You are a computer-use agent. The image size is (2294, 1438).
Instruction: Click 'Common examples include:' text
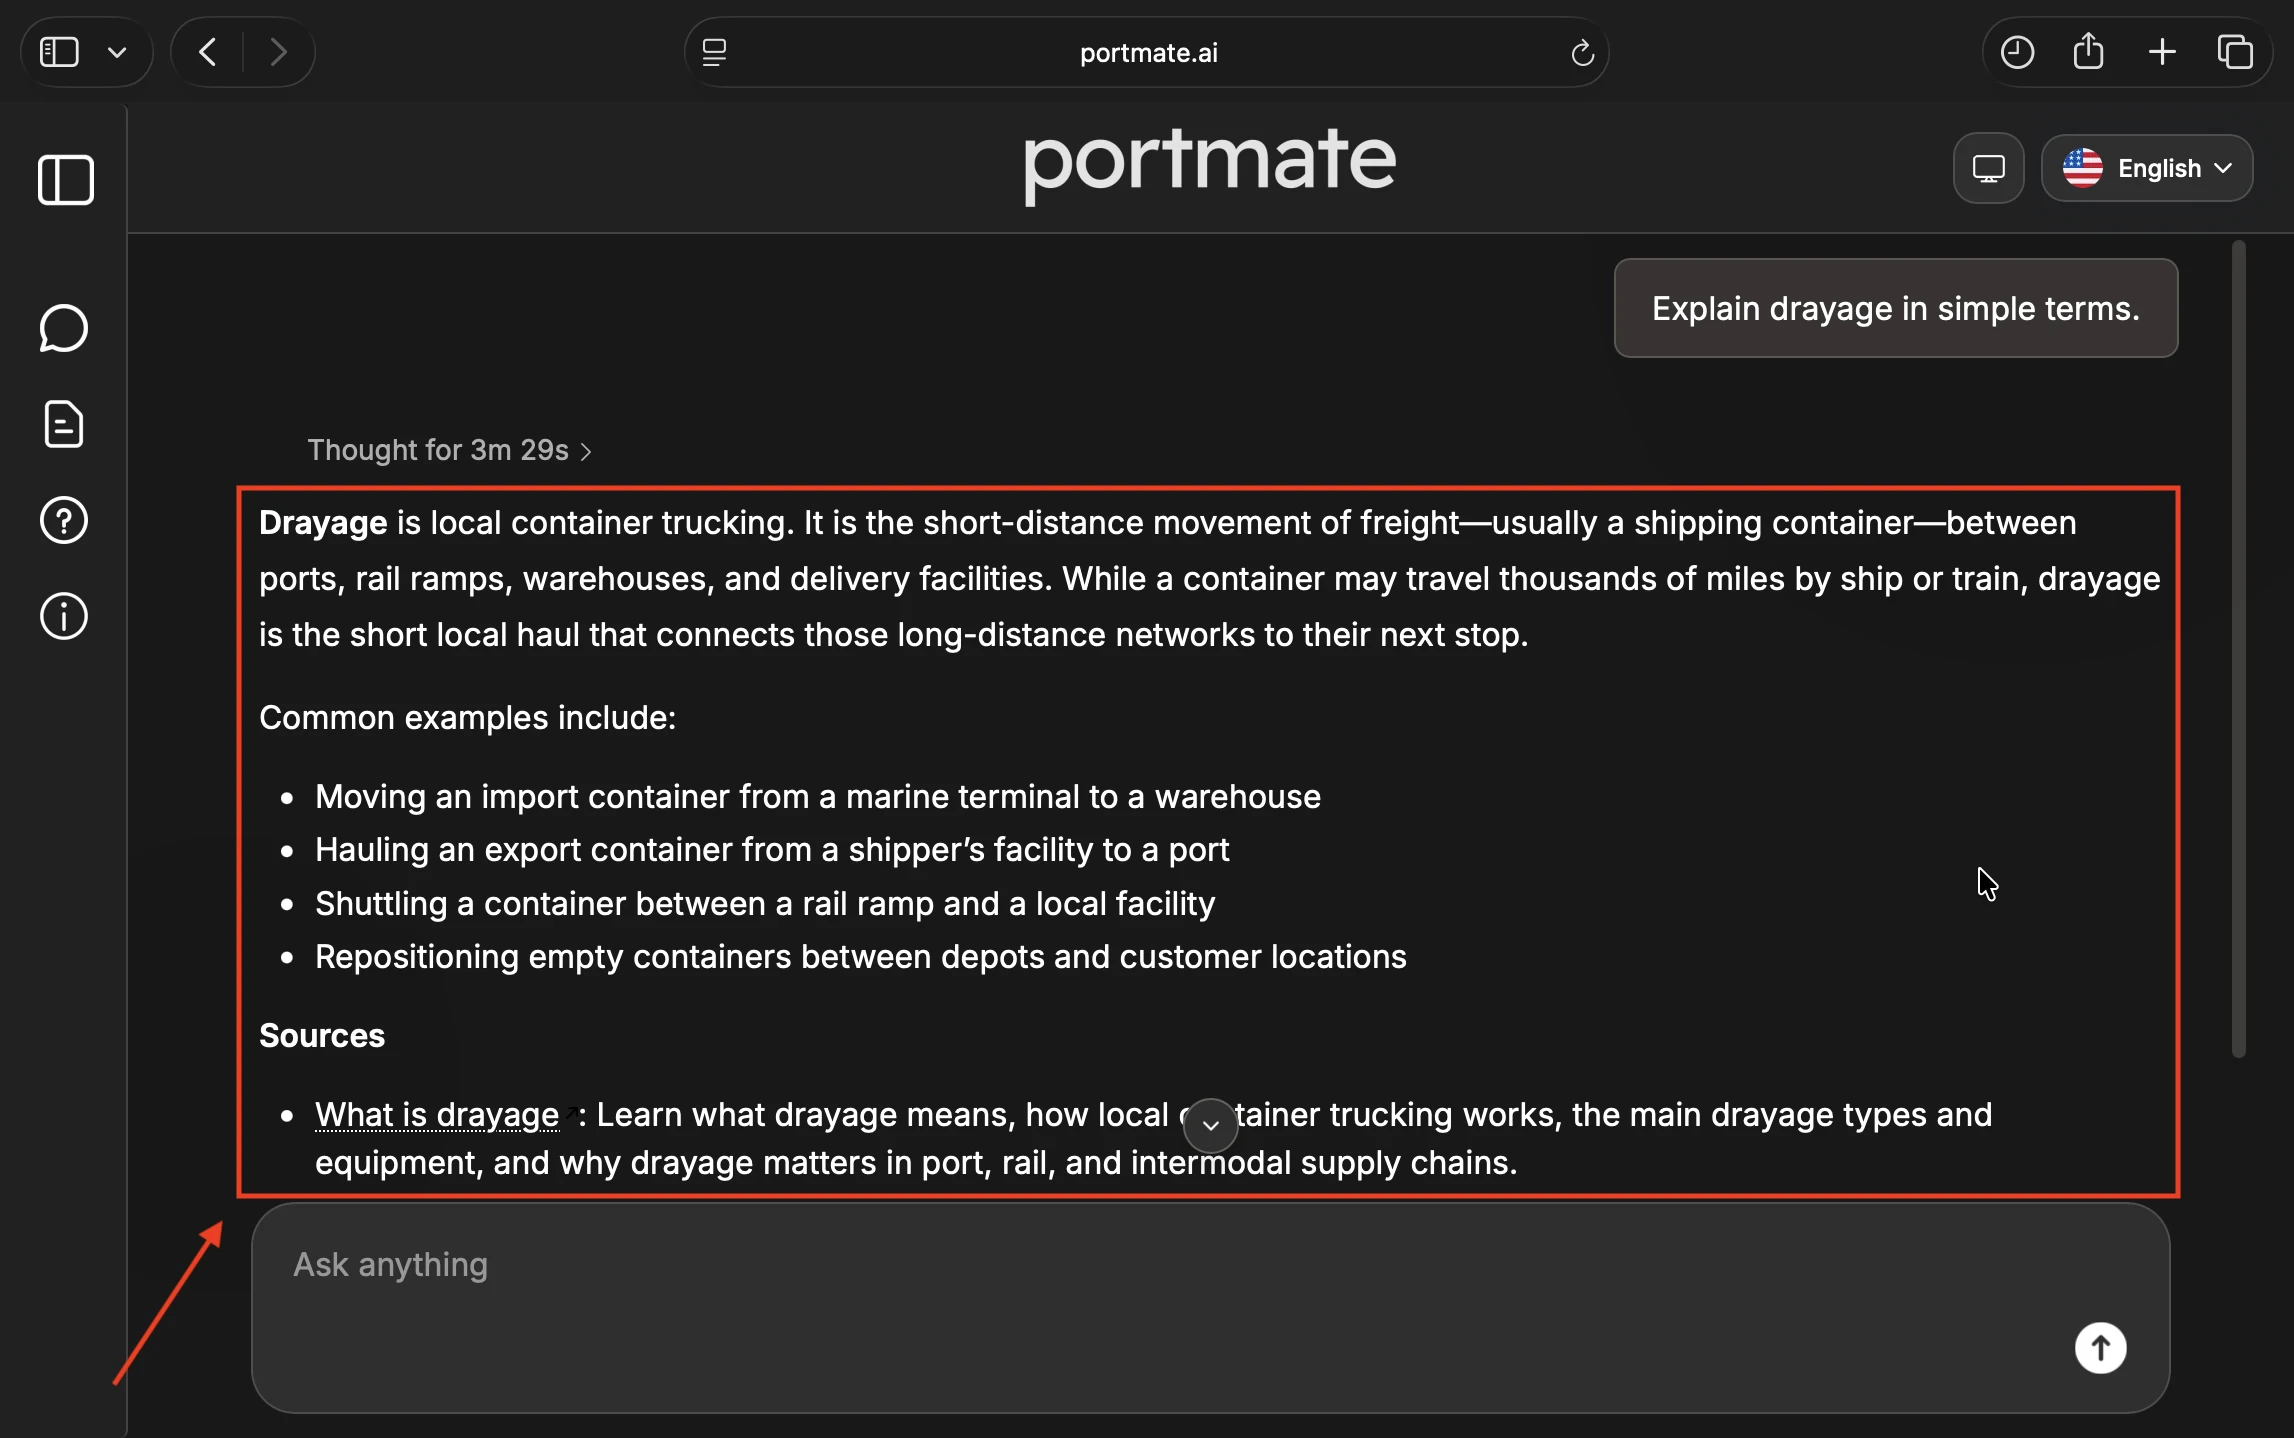[468, 717]
